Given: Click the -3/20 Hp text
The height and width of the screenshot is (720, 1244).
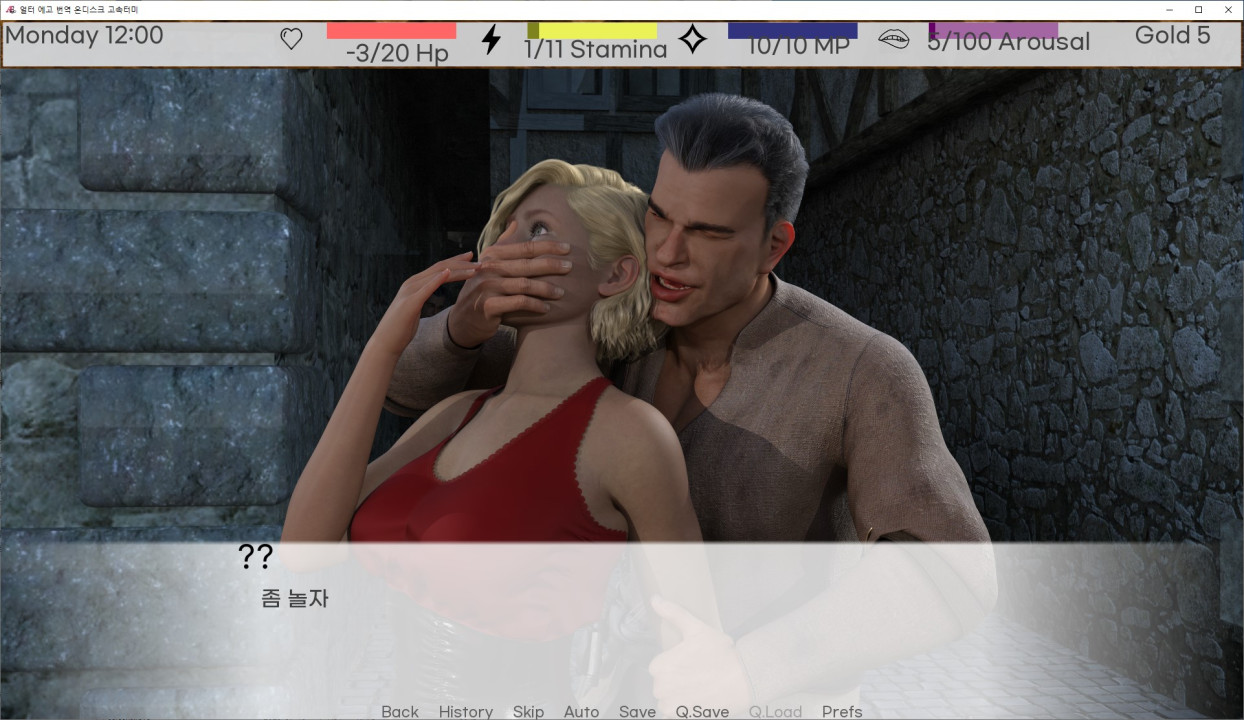Looking at the screenshot, I should pos(397,53).
